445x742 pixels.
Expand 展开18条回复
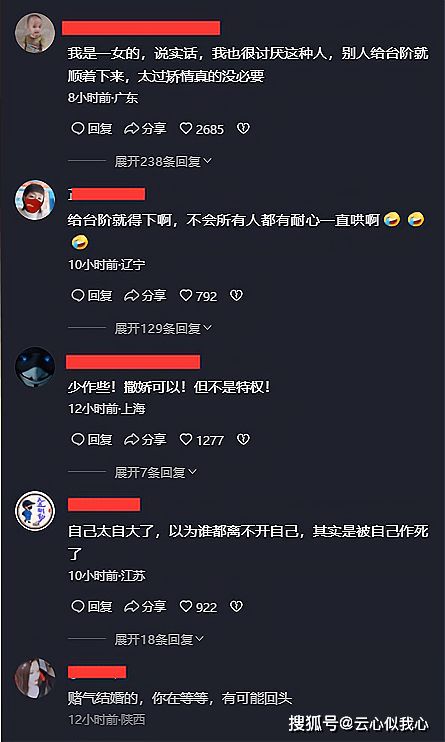(159, 639)
